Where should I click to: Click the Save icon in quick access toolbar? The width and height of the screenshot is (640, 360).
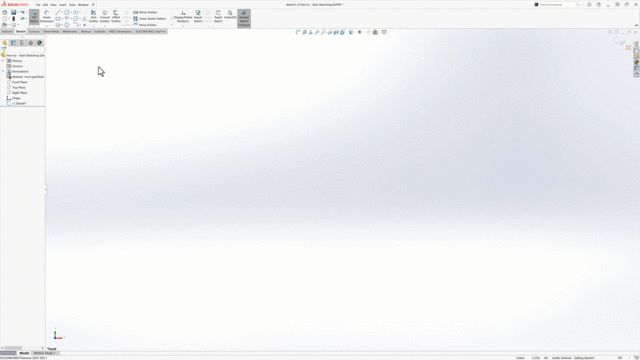[13, 12]
